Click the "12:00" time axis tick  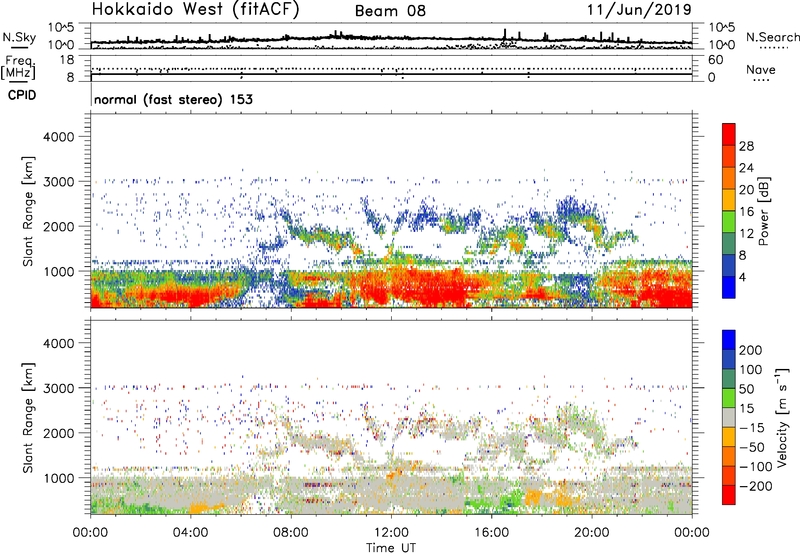[x=391, y=533]
